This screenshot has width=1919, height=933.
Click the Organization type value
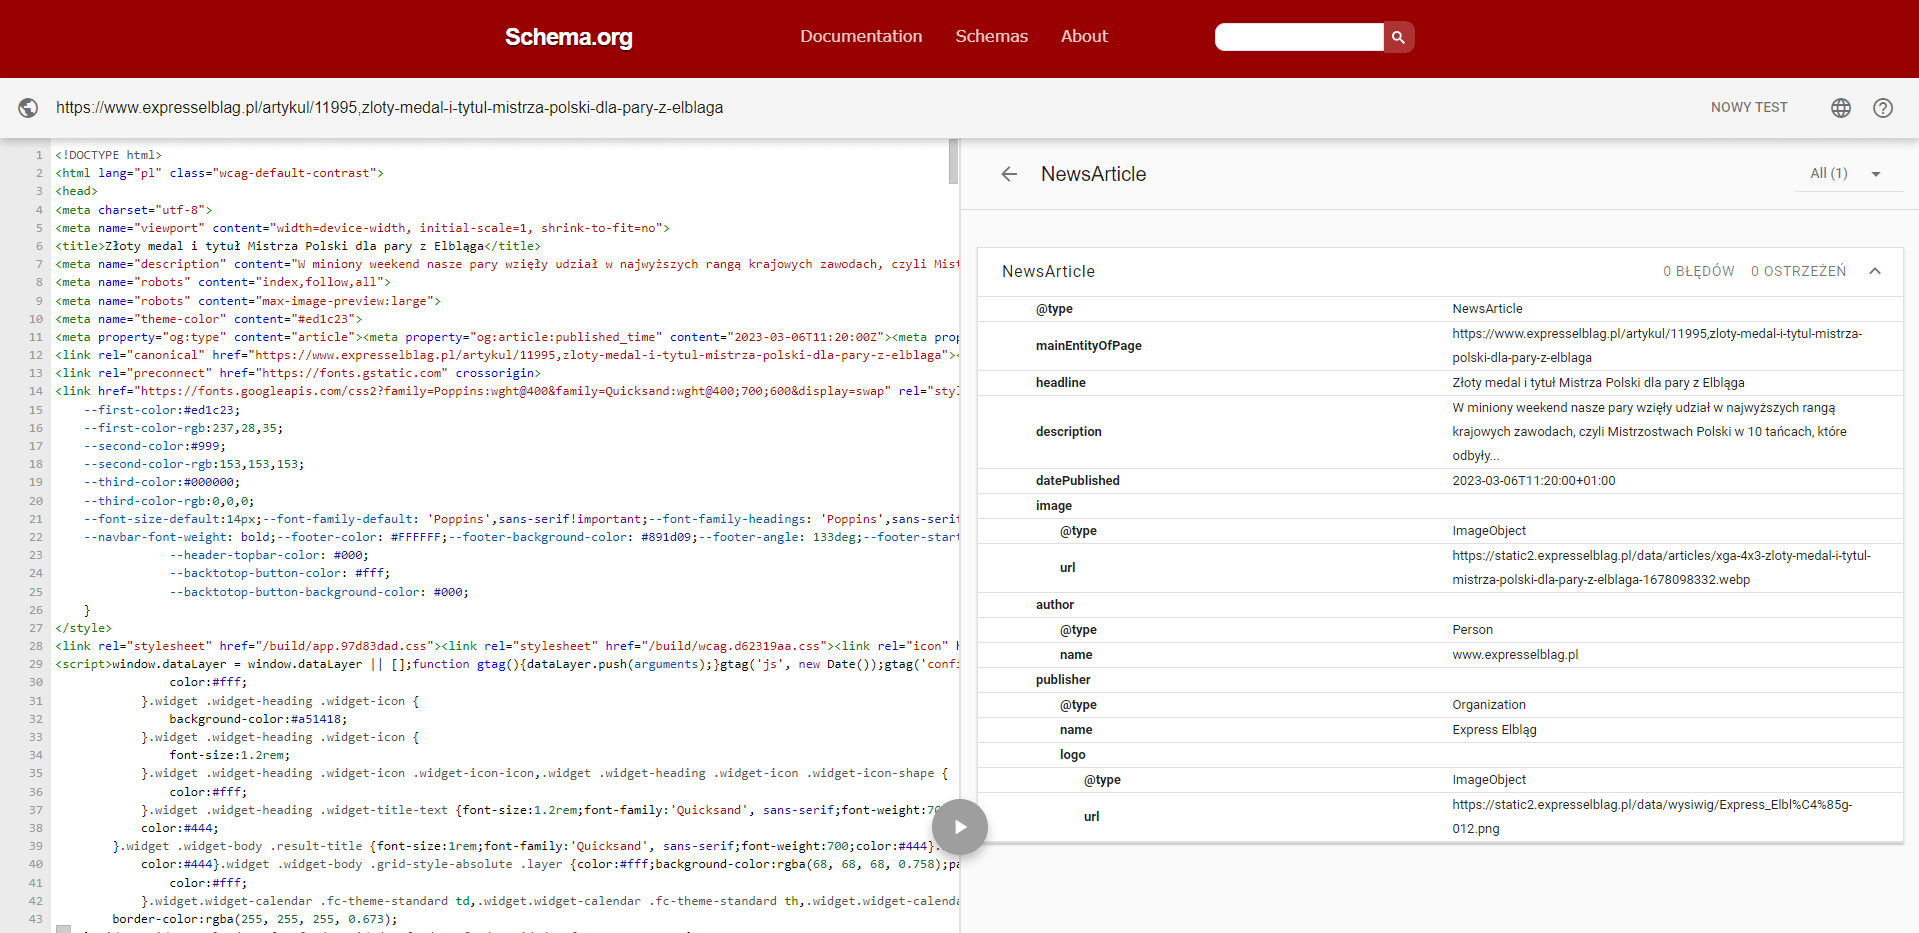point(1488,705)
